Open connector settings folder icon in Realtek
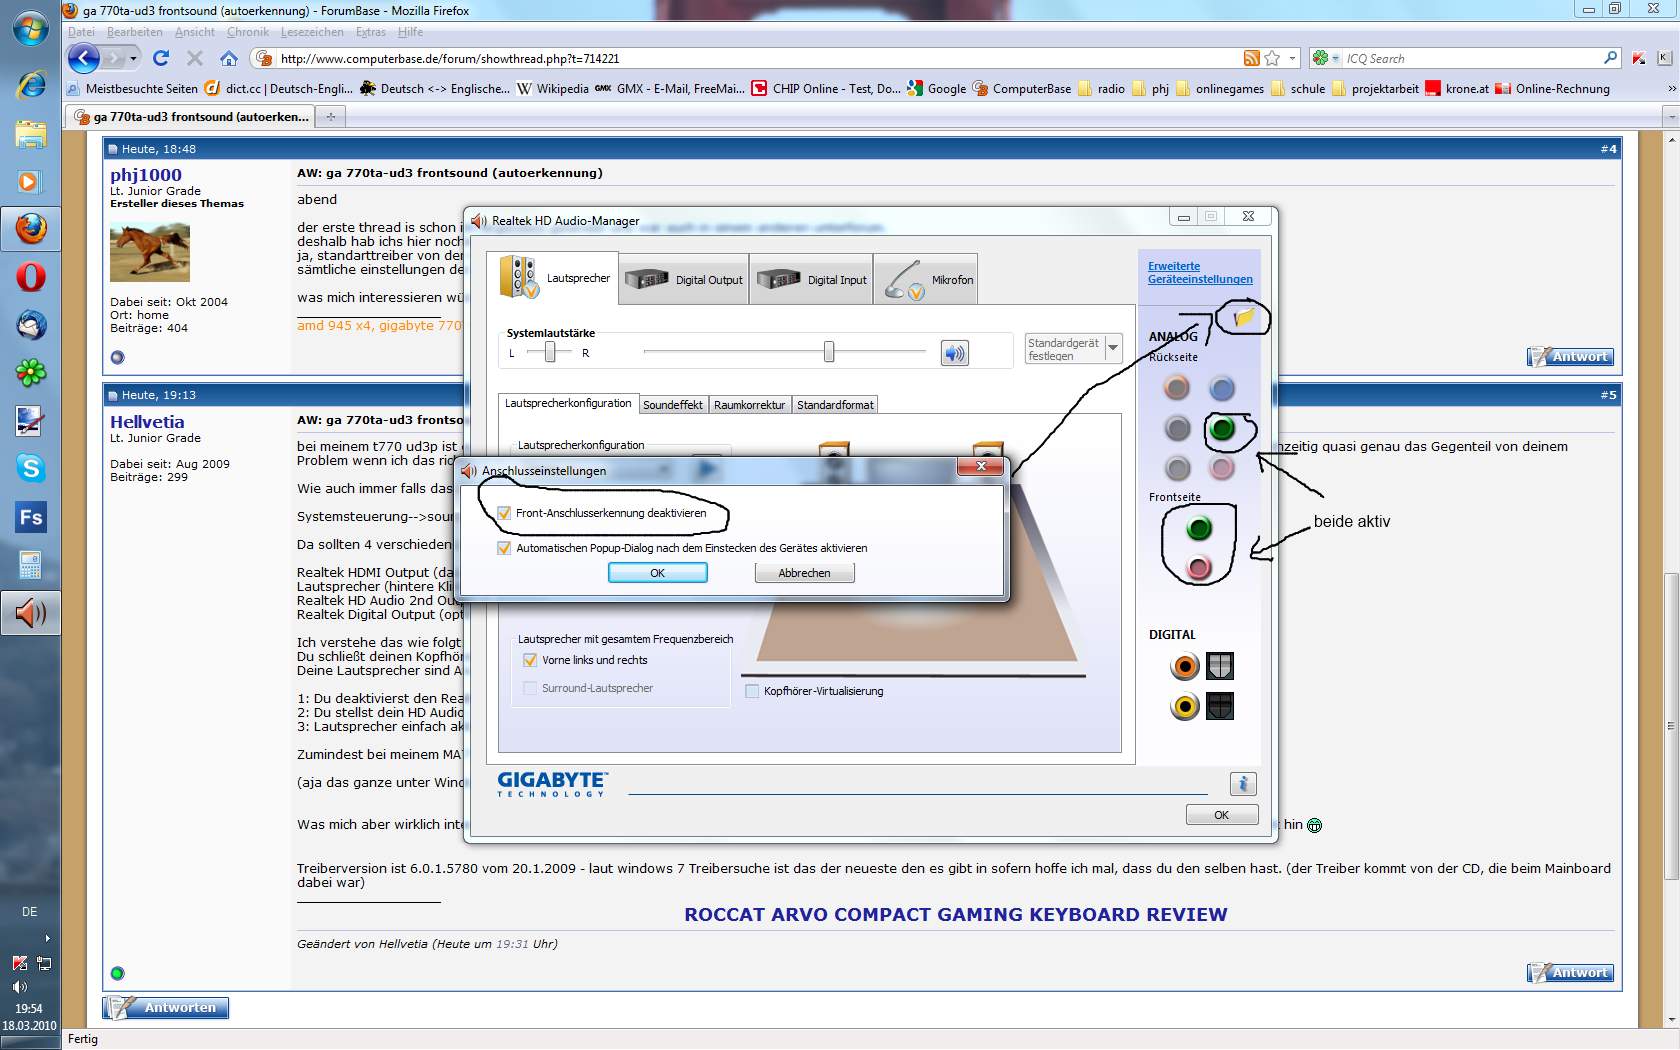Viewport: 1680px width, 1050px height. tap(1243, 318)
